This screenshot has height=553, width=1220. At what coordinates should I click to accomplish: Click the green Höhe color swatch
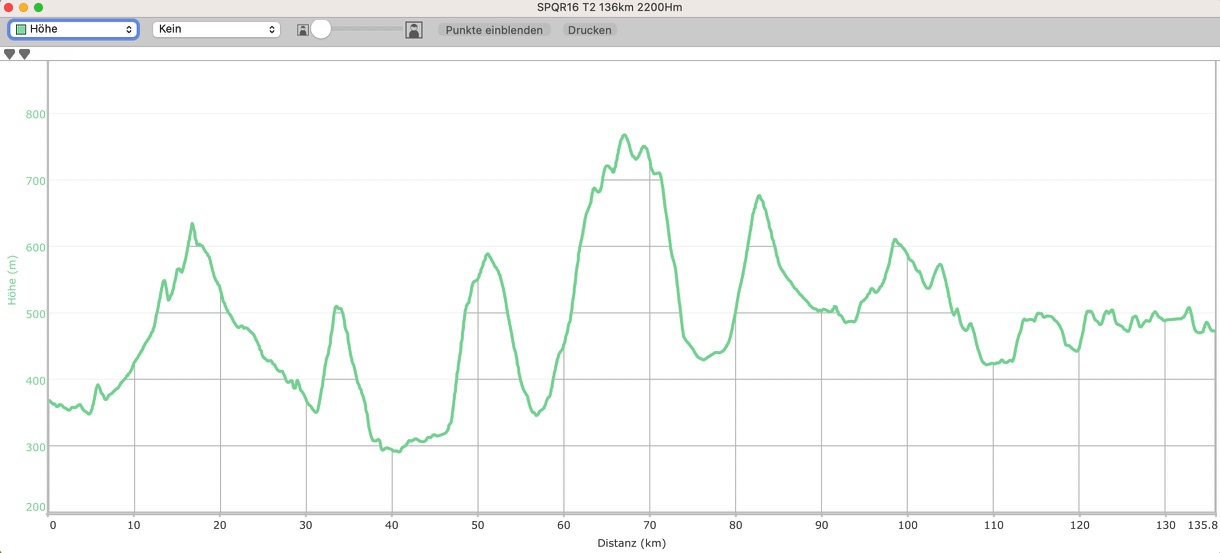tap(21, 30)
